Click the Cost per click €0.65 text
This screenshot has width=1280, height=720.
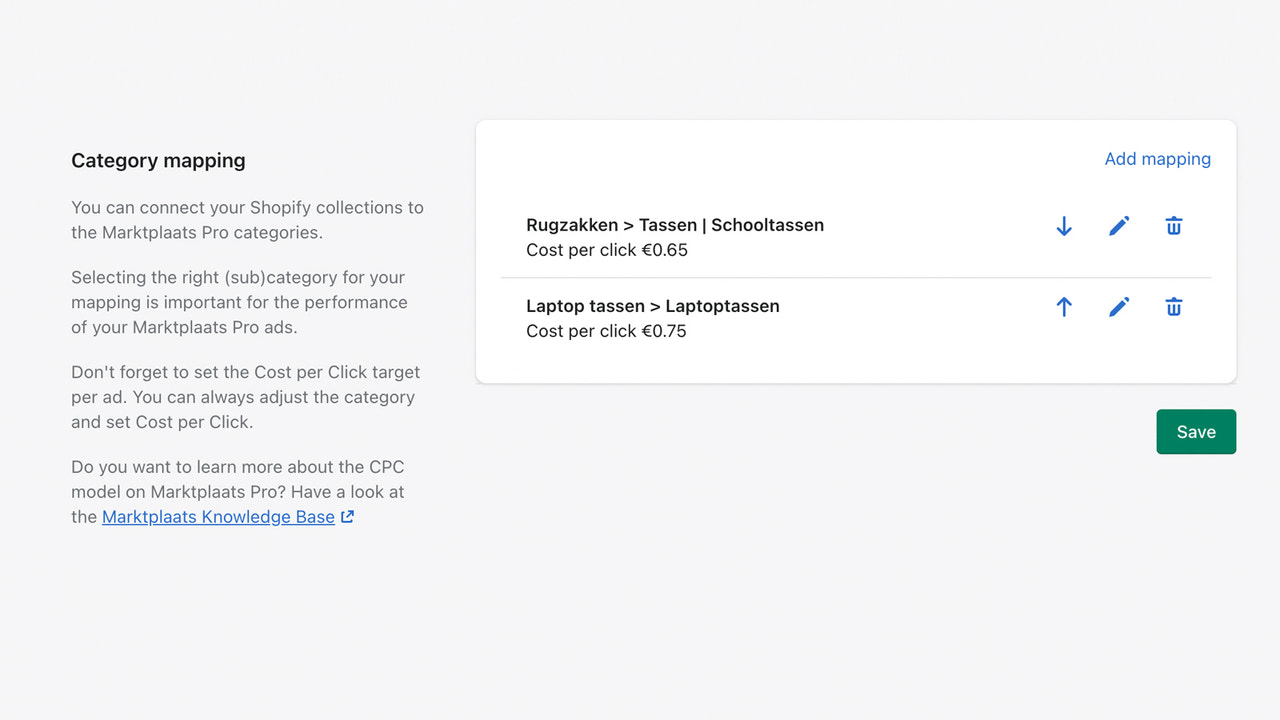(606, 250)
